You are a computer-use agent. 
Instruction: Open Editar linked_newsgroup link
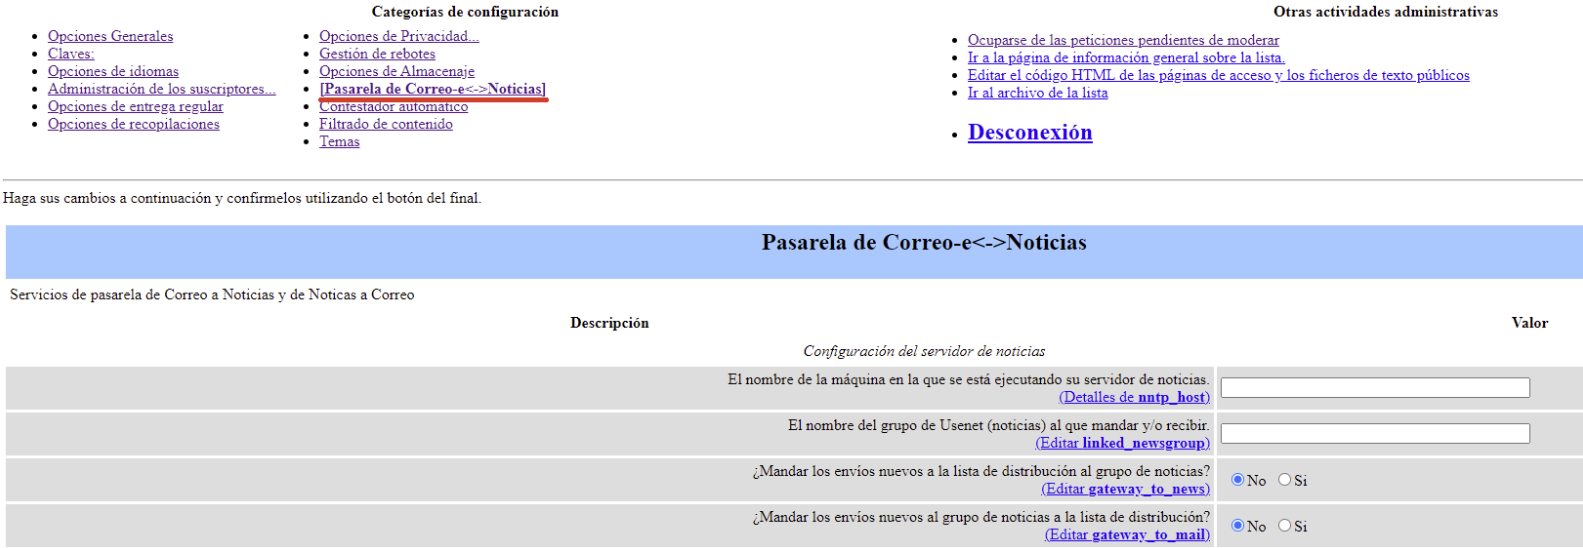1122,443
